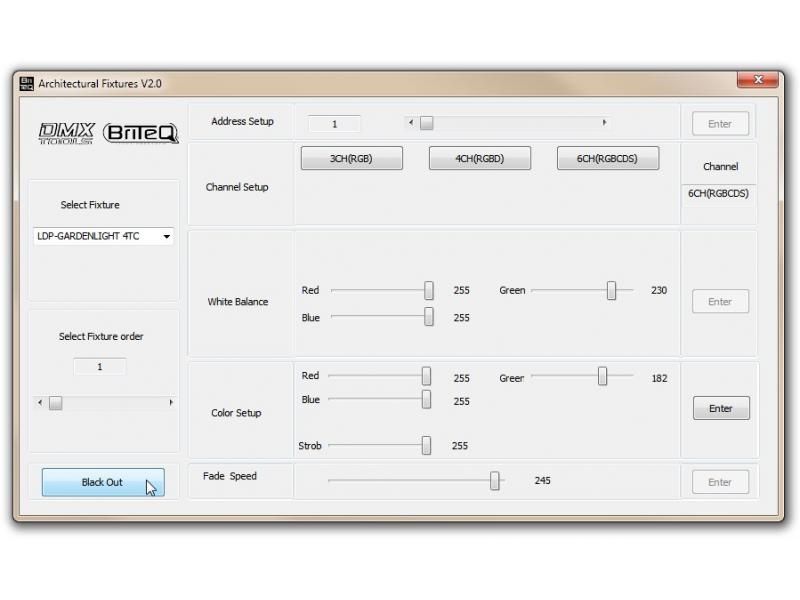Click the Address Setup scrollbar right arrow
The width and height of the screenshot is (800, 600).
604,122
